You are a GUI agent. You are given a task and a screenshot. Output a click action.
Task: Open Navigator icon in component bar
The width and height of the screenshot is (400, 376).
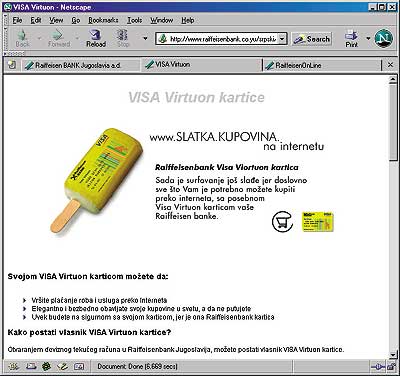click(14, 367)
